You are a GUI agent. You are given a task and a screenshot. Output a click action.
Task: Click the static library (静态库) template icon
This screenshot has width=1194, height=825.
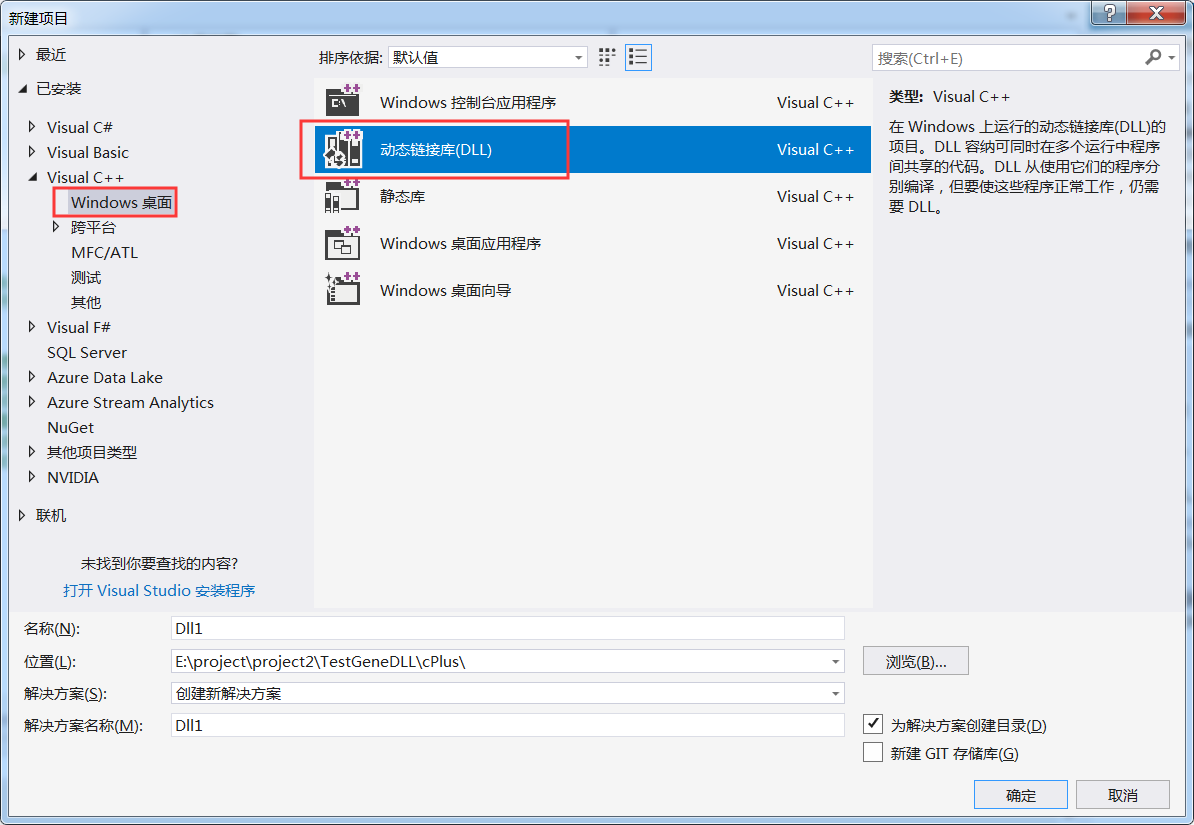click(343, 196)
